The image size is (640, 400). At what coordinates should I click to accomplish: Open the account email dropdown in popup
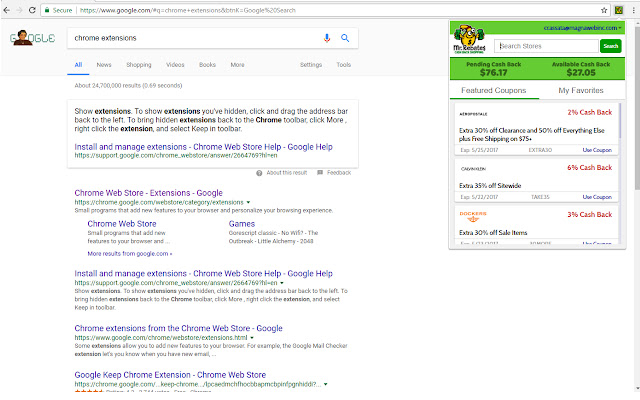pyautogui.click(x=582, y=28)
